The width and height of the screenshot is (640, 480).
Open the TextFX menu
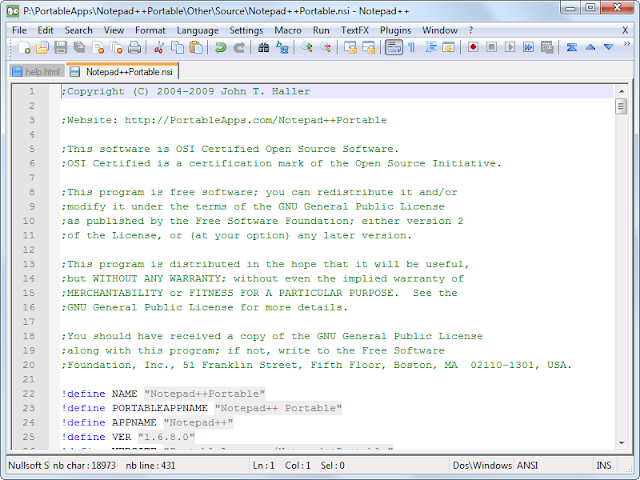355,30
